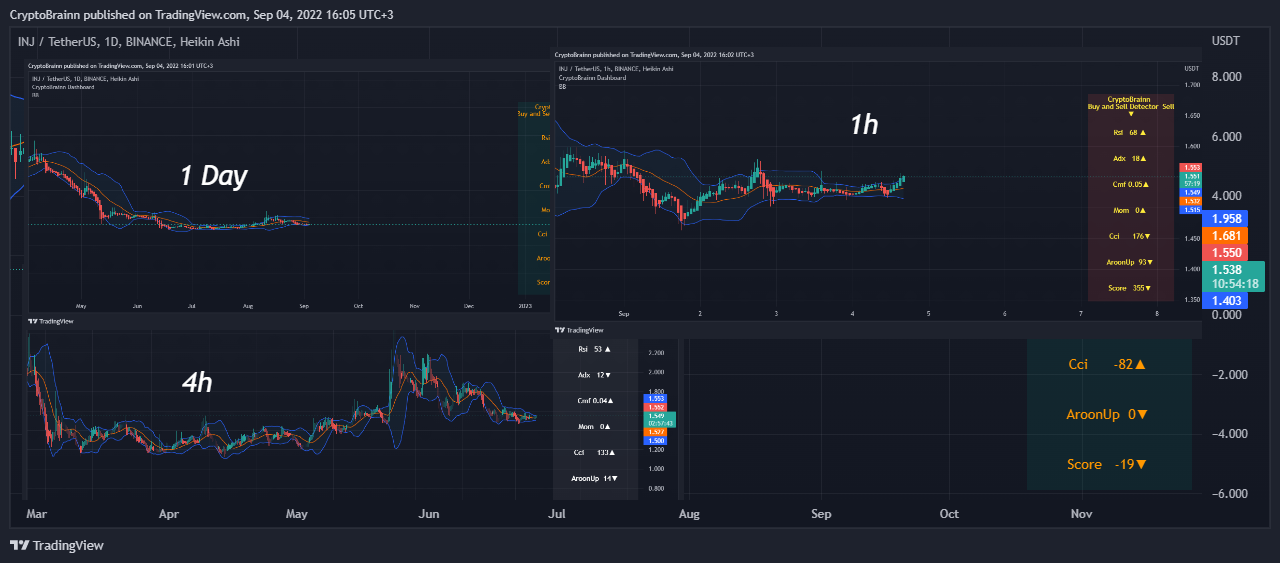Click 'Cci 133' in the 4h dashboard
Screen dimensions: 1280x563
pos(594,452)
